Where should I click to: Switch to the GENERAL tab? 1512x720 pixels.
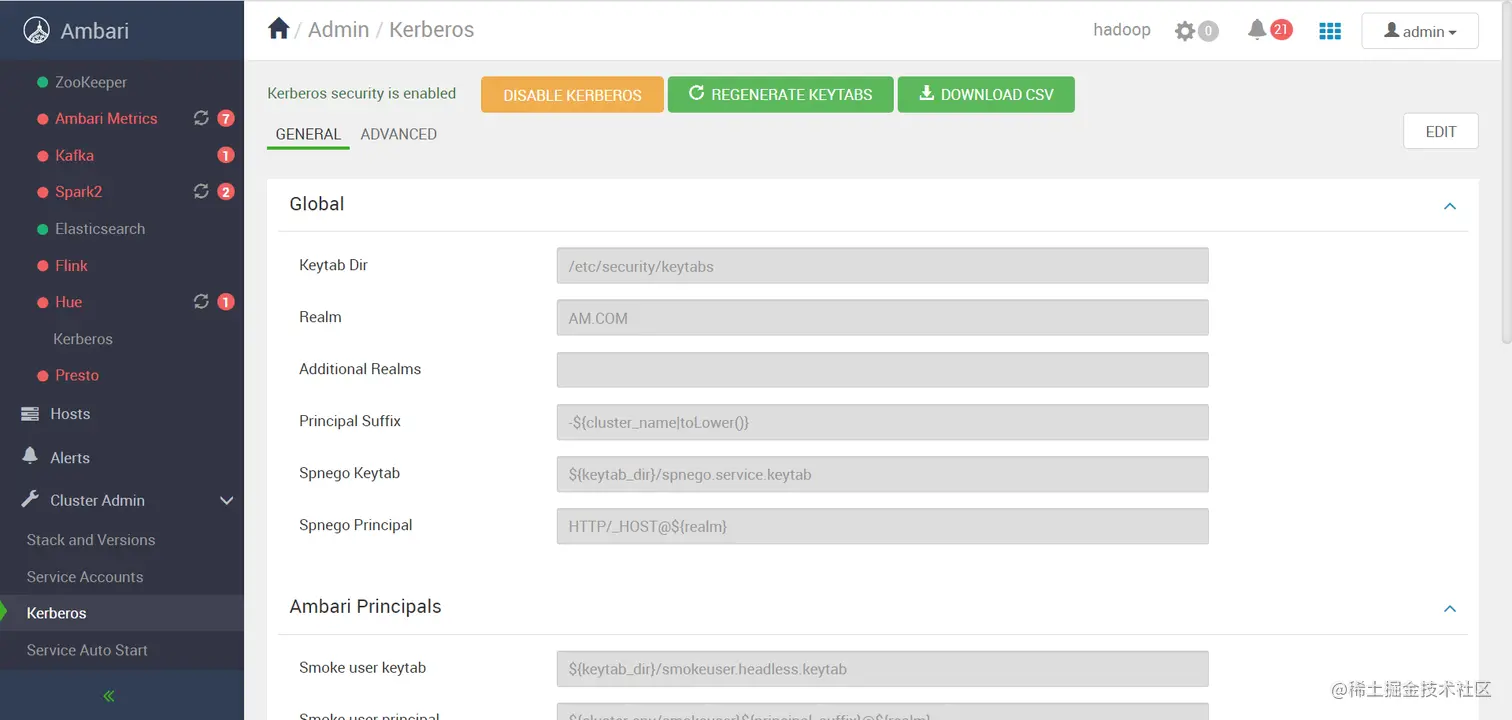pyautogui.click(x=308, y=134)
